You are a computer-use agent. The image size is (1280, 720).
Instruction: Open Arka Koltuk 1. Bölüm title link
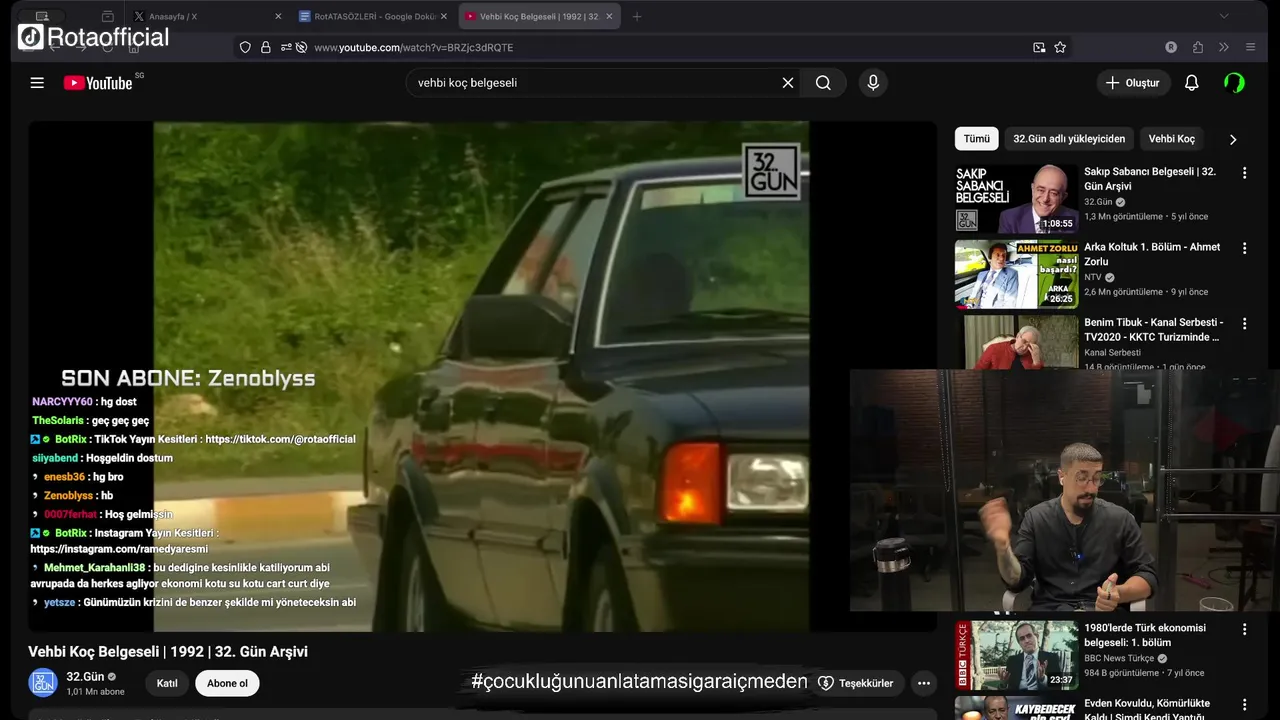click(1152, 254)
